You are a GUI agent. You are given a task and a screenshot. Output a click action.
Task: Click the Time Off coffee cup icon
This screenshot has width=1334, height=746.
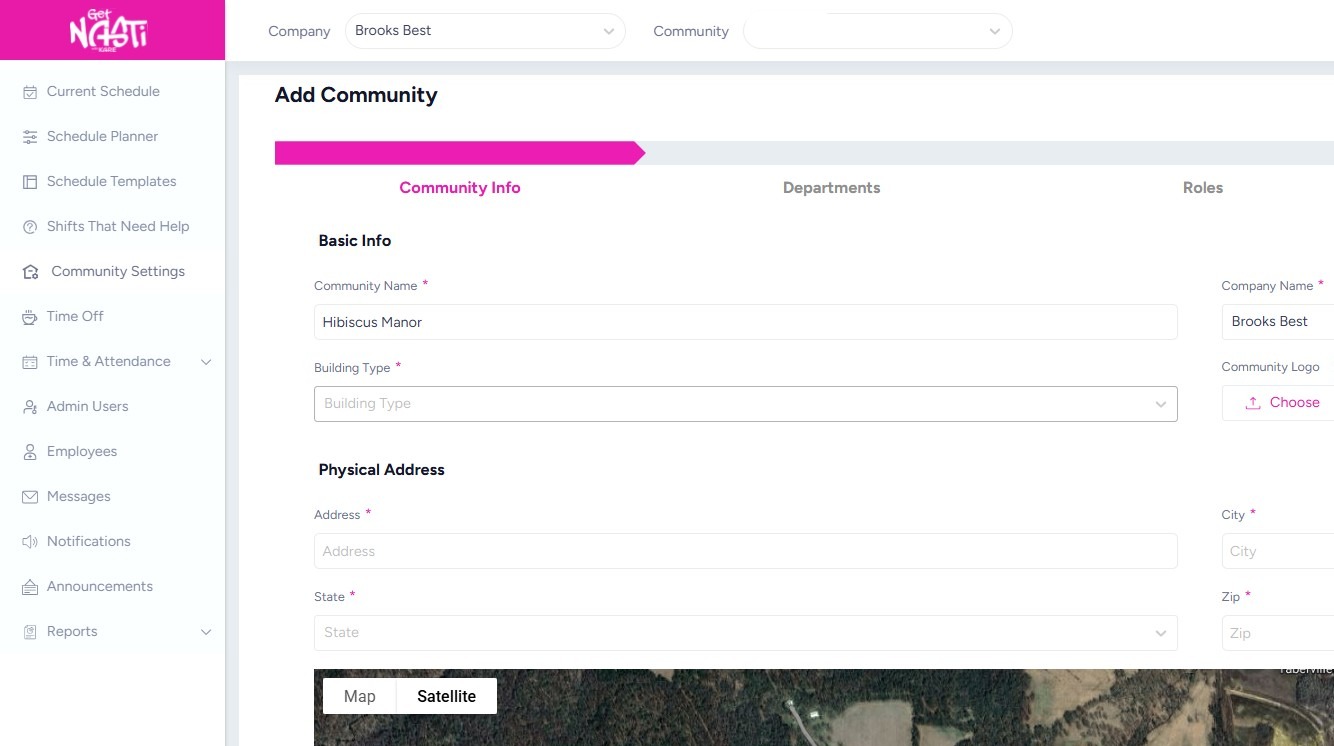30,317
